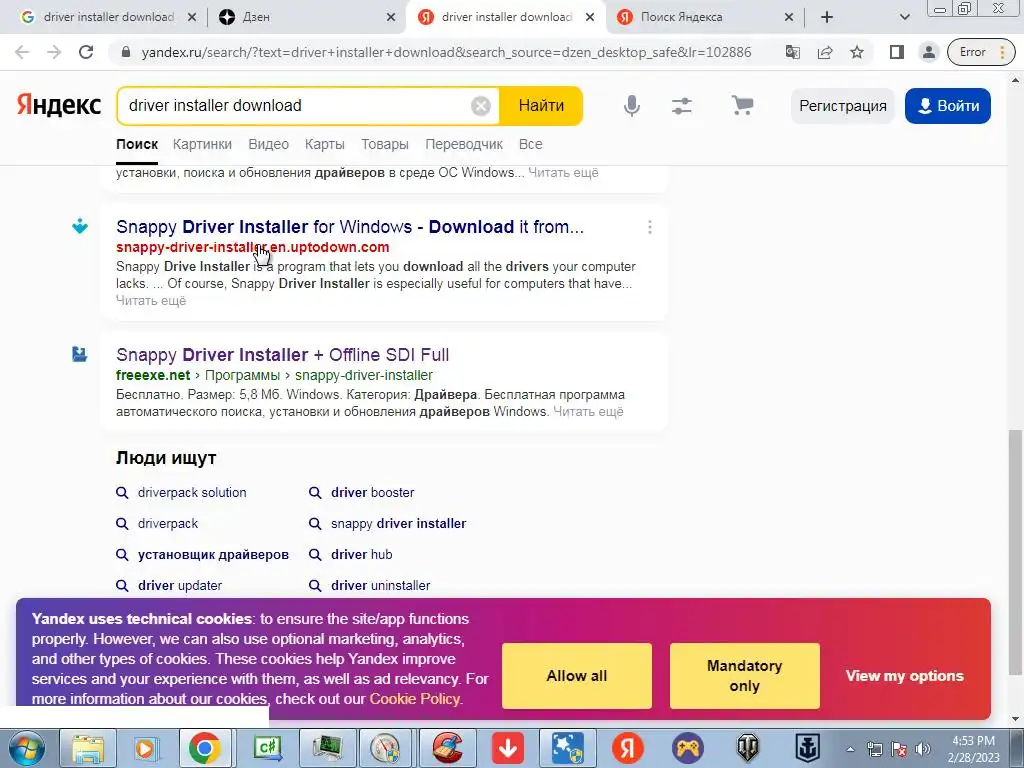
Task: Open the side panel icon
Action: click(x=897, y=52)
